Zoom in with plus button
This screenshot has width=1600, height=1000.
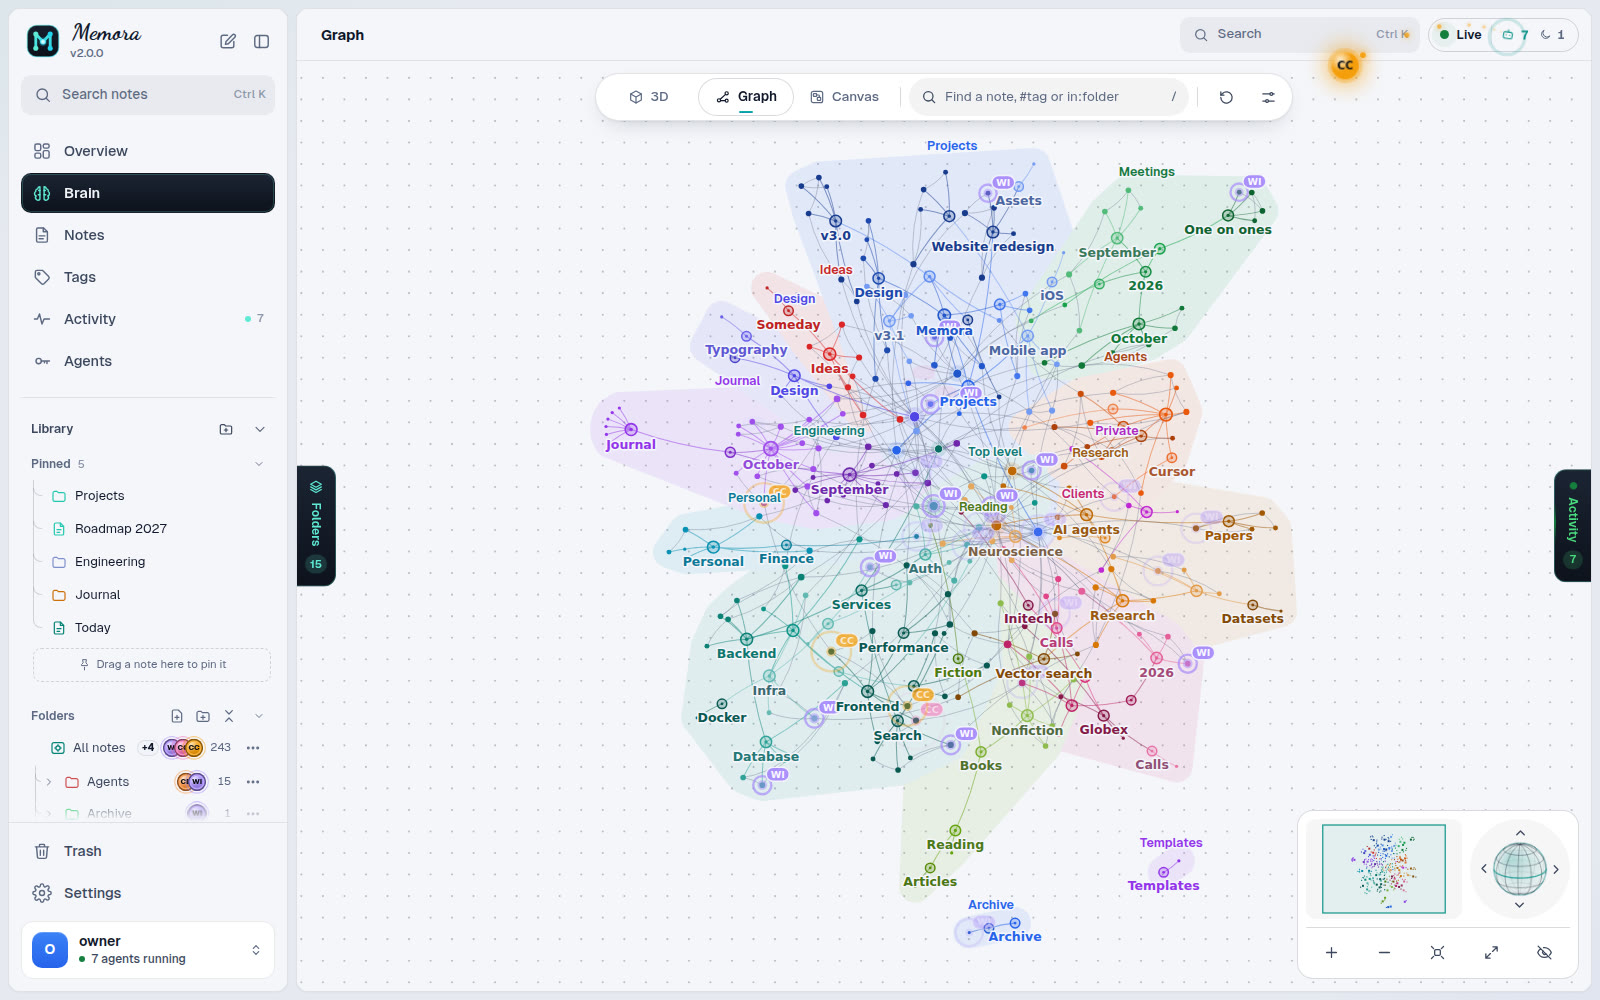click(1331, 953)
